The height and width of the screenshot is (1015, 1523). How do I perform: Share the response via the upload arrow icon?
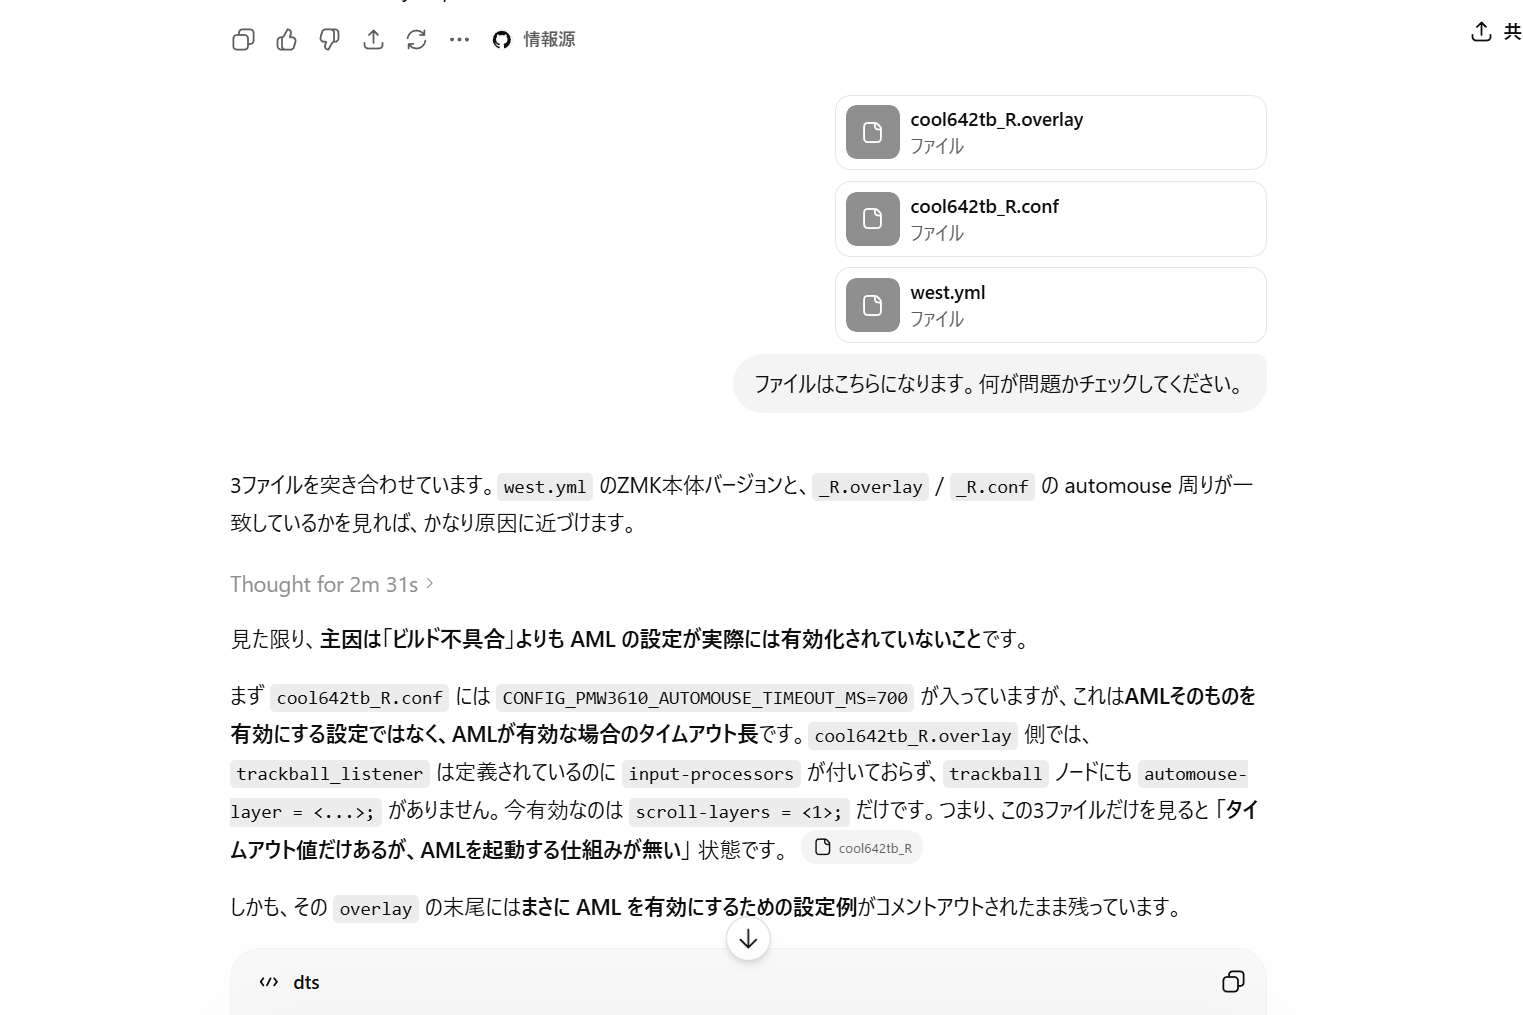coord(373,40)
